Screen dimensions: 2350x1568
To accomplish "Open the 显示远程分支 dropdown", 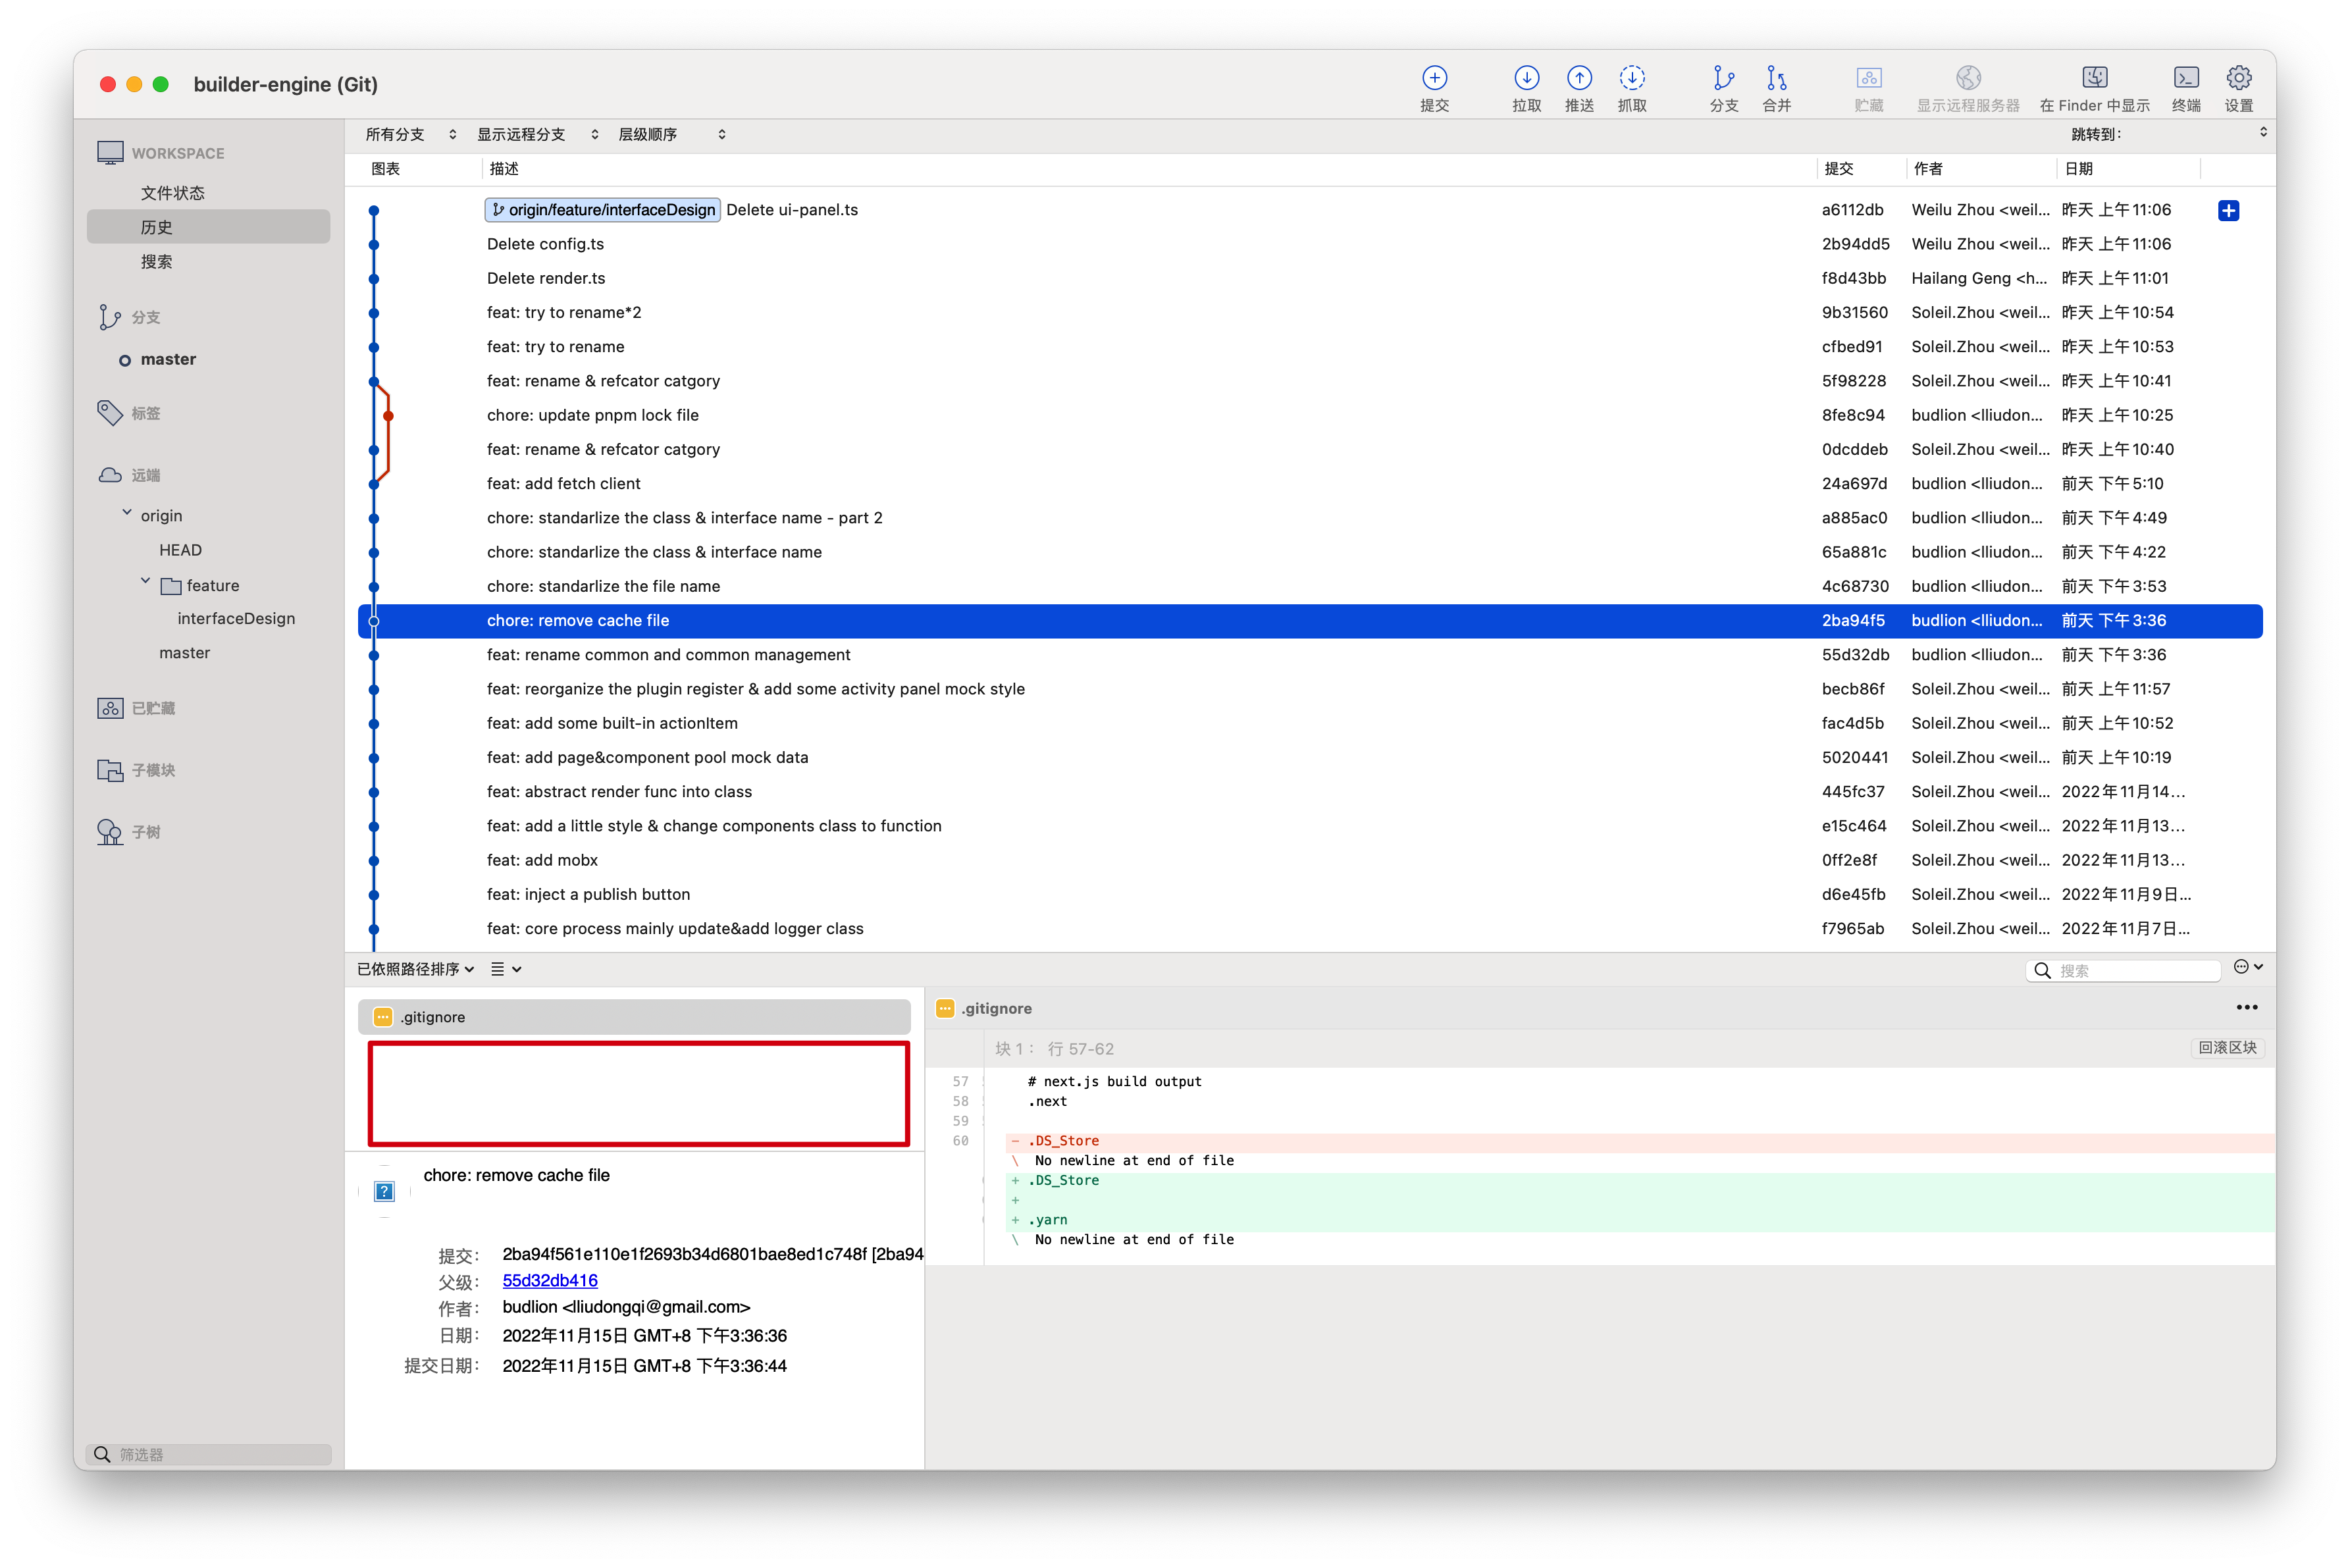I will point(537,134).
